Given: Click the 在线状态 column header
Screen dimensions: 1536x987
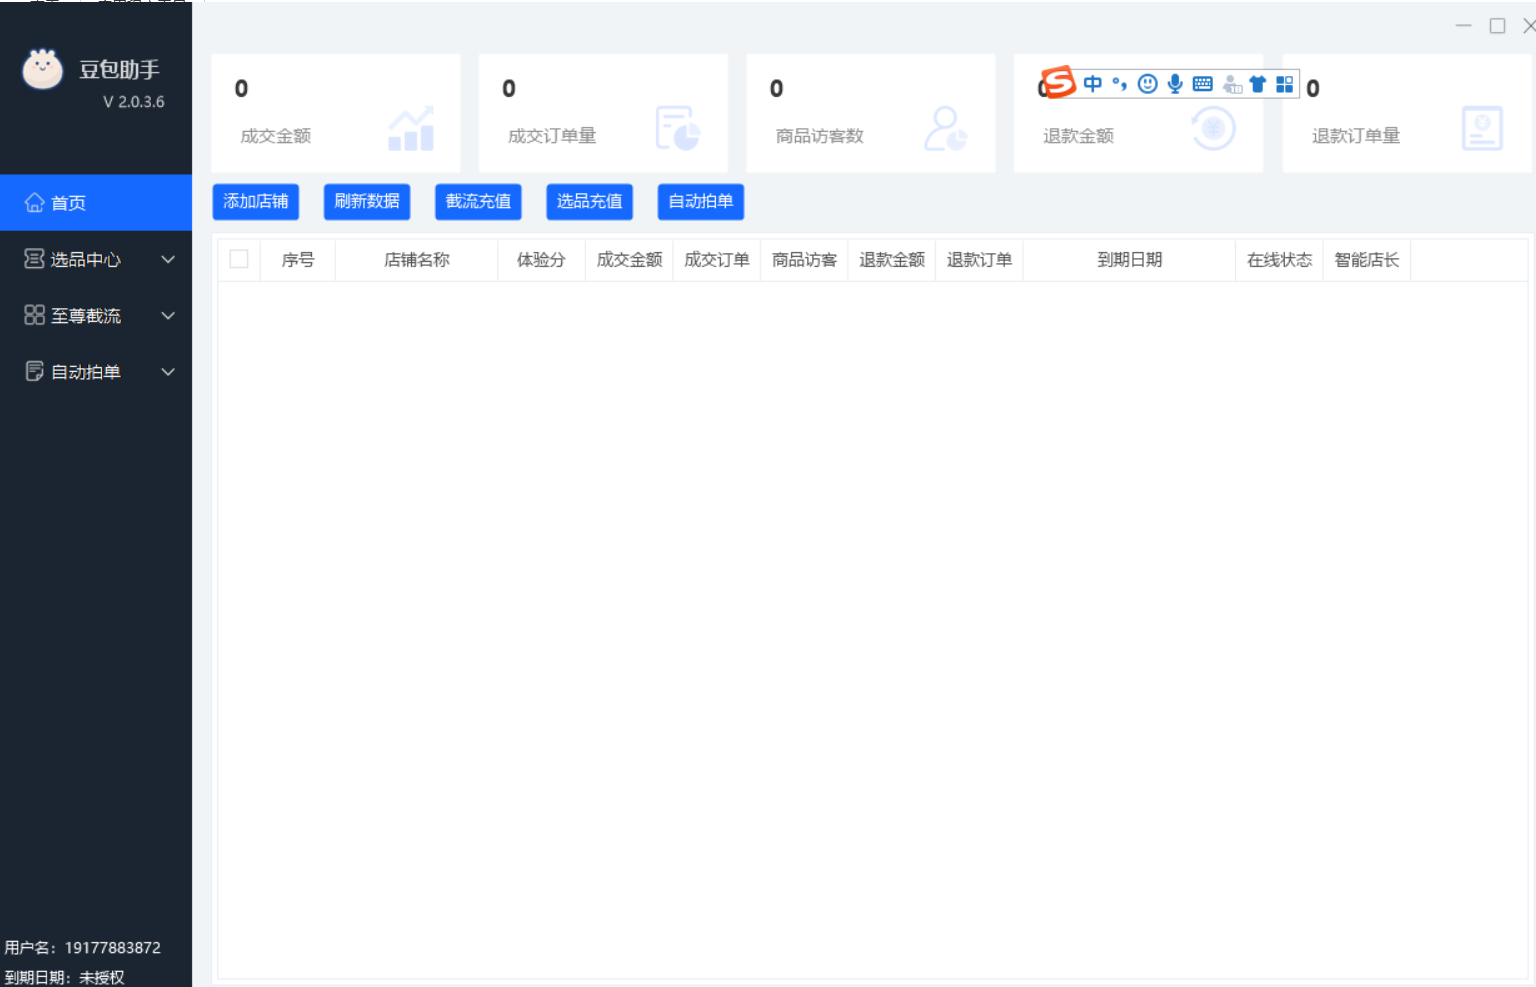Looking at the screenshot, I should 1279,260.
